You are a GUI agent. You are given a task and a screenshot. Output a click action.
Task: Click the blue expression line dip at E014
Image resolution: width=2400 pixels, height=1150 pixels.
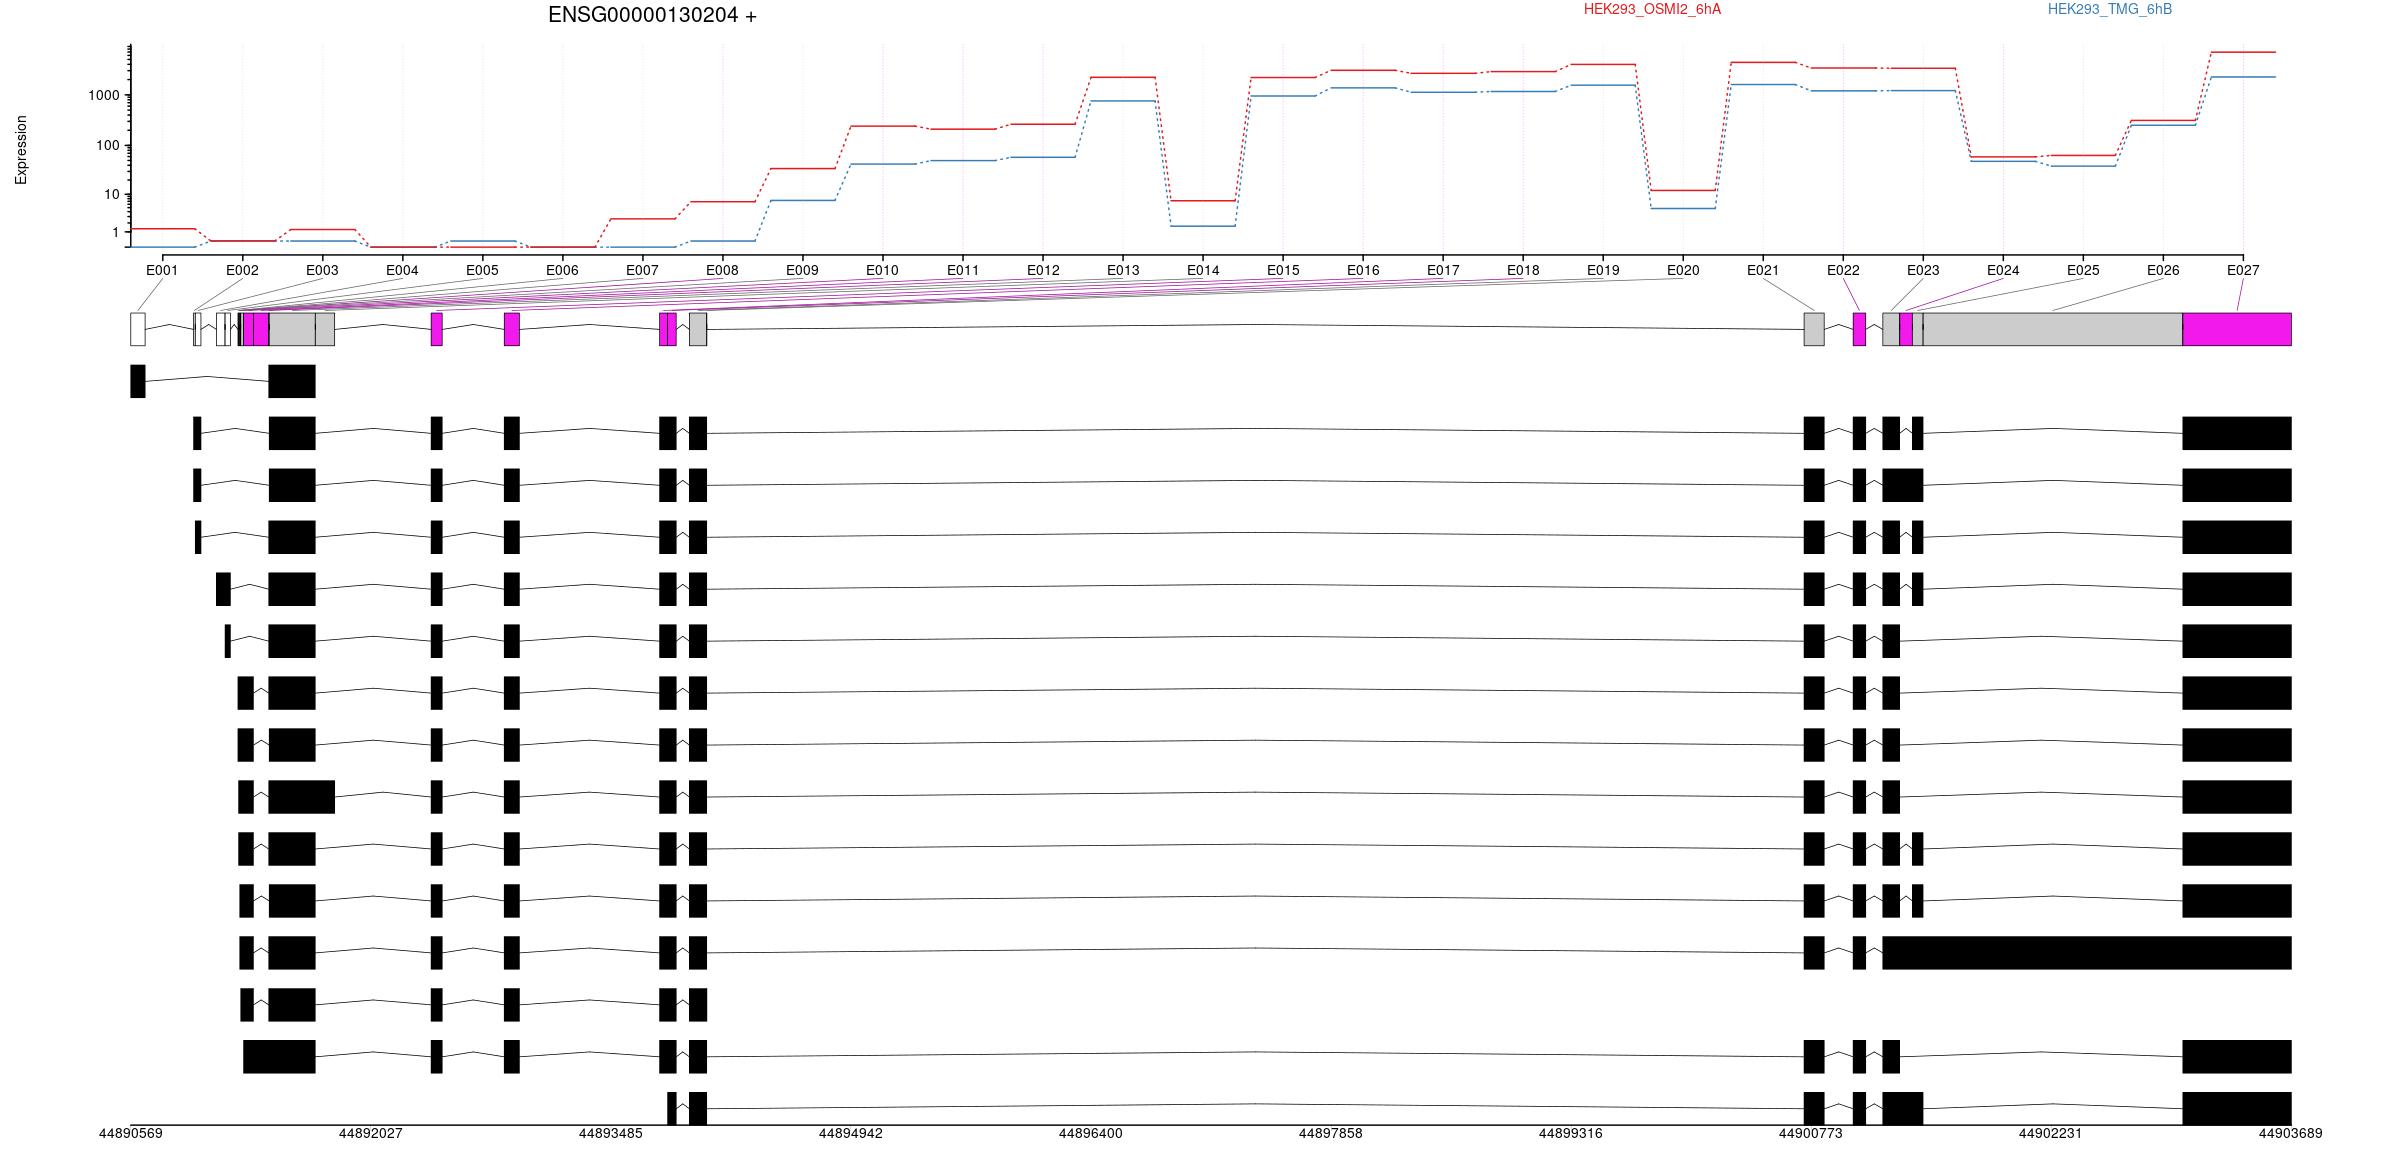click(1203, 226)
